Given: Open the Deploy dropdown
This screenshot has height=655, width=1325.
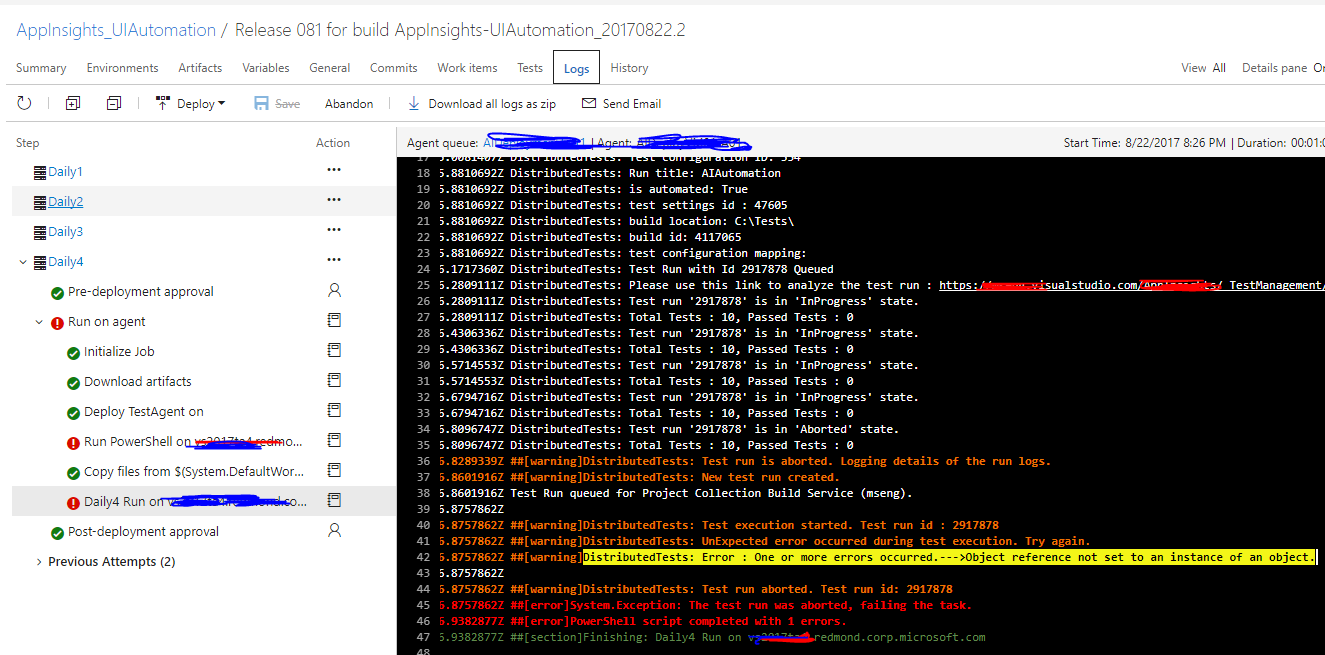Looking at the screenshot, I should pos(191,103).
